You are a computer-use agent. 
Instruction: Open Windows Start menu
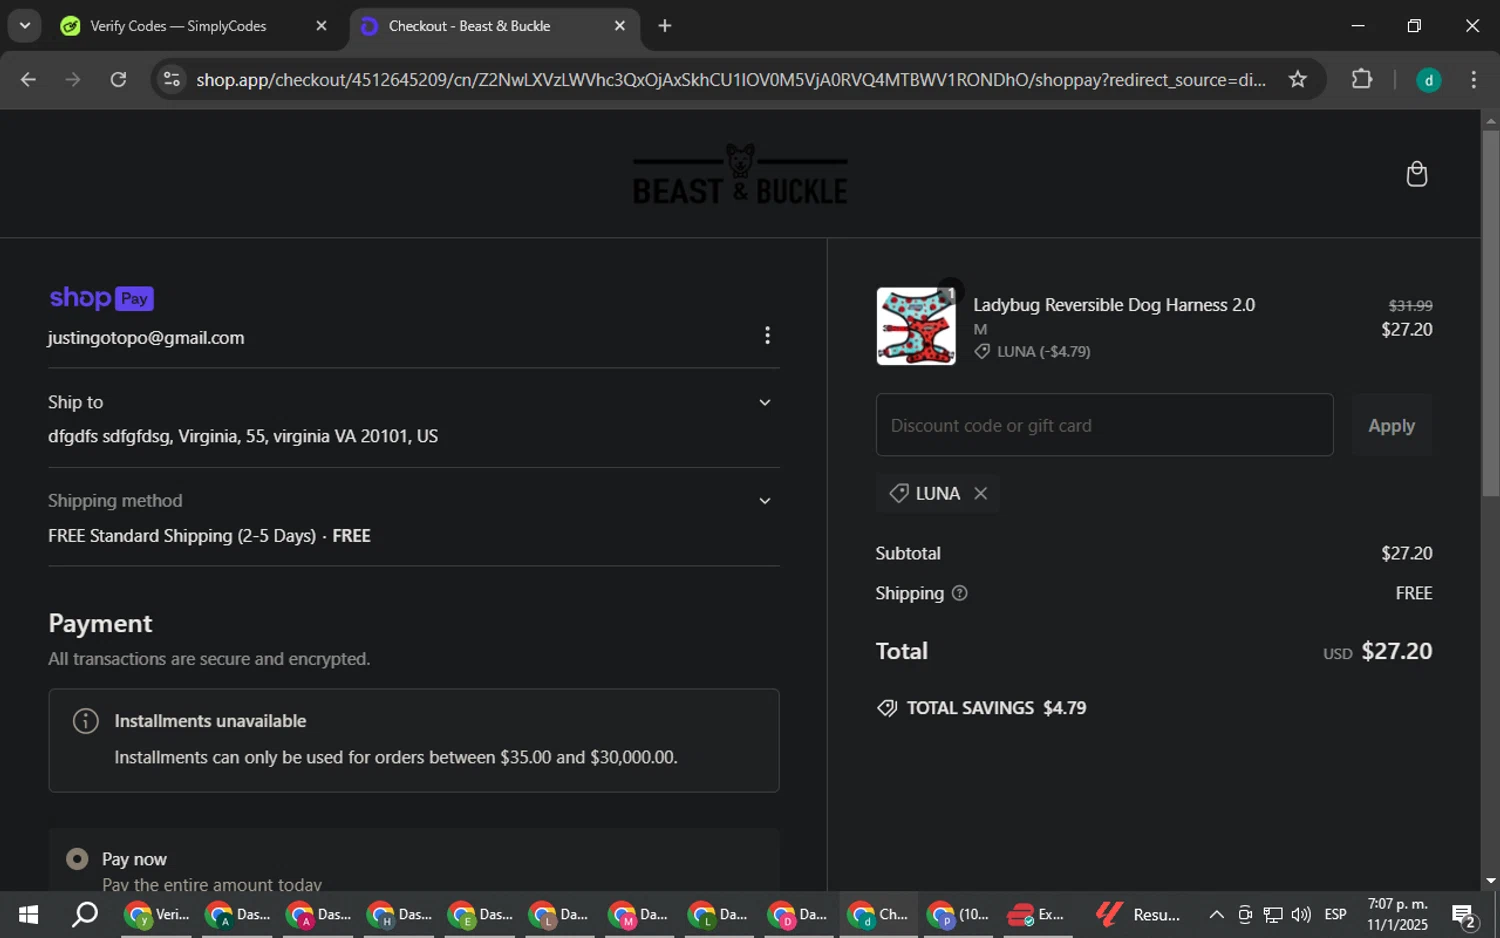click(28, 914)
